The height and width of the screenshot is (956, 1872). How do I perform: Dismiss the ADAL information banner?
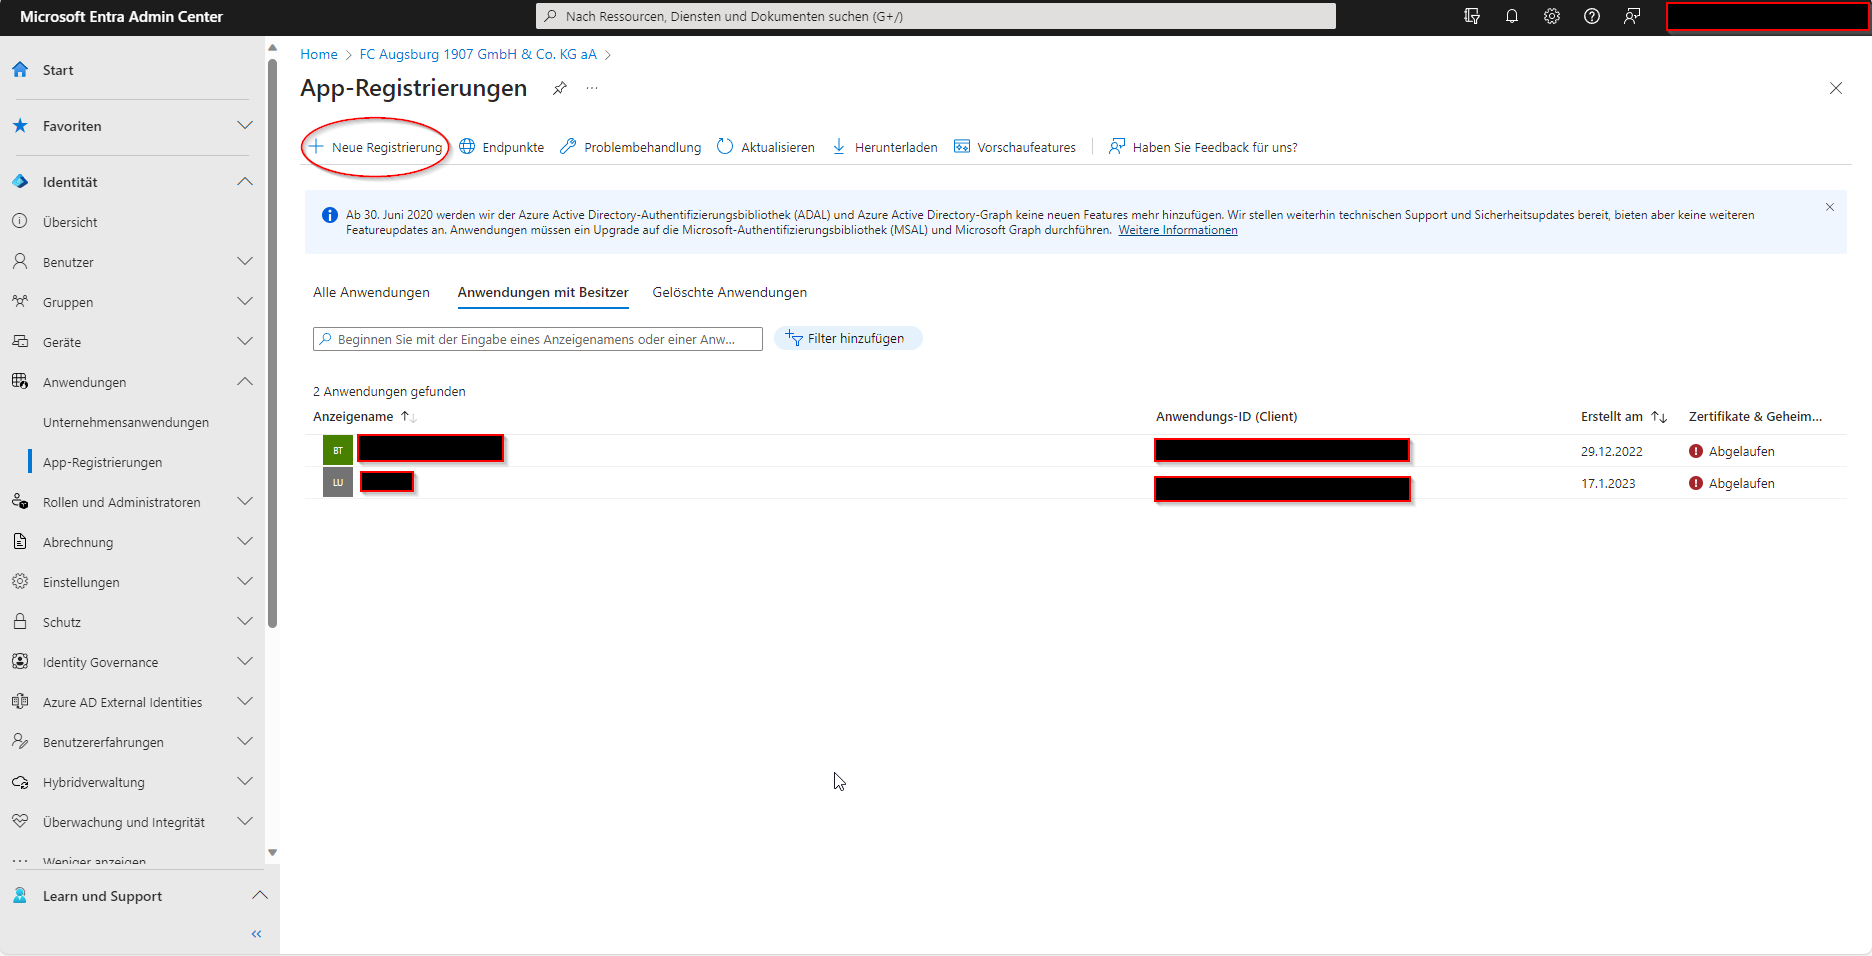coord(1830,207)
